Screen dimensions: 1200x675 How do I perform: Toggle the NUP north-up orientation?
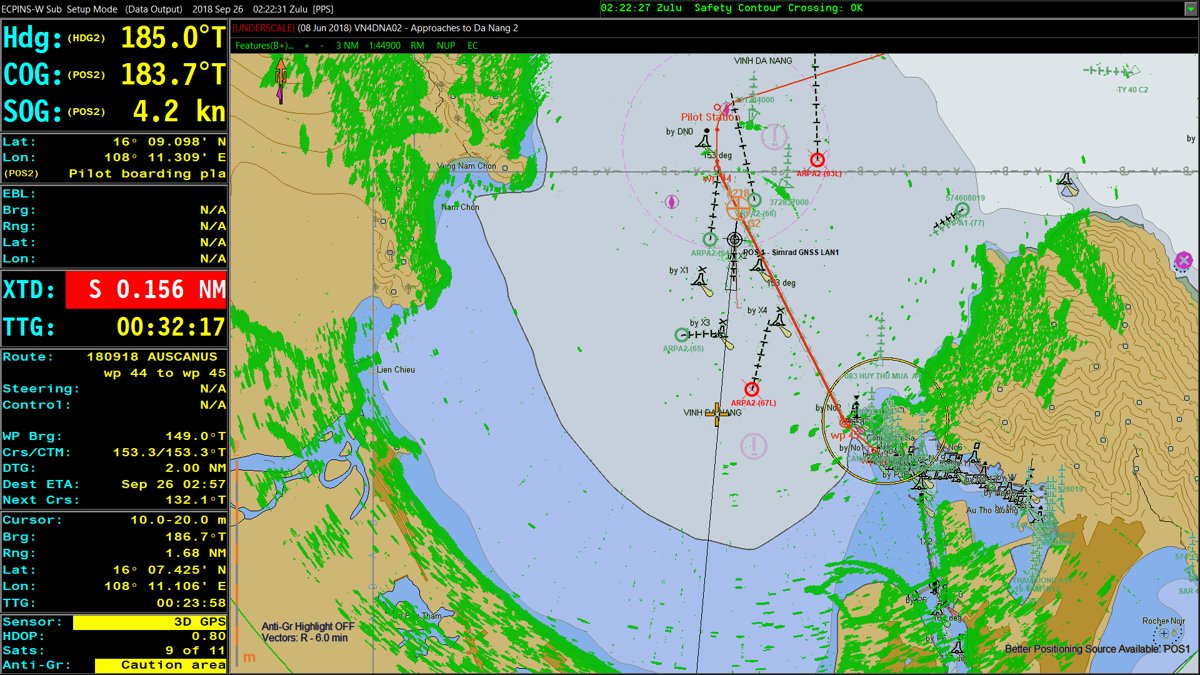[x=446, y=46]
